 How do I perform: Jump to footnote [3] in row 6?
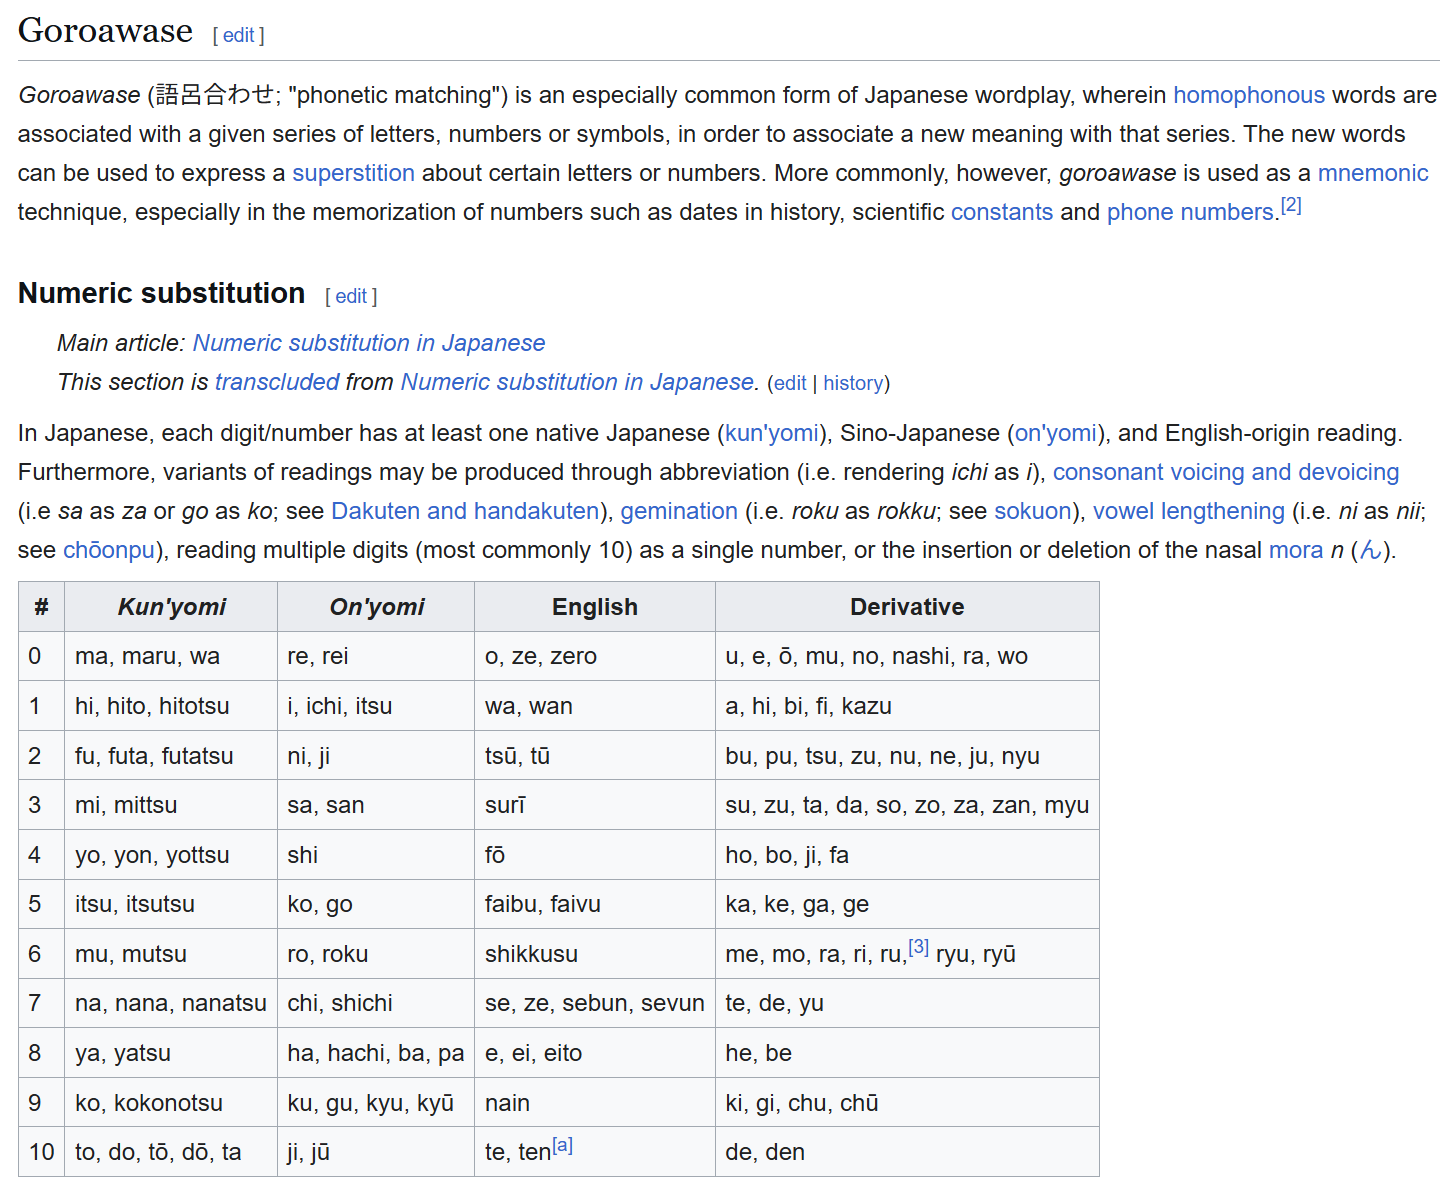[x=919, y=946]
